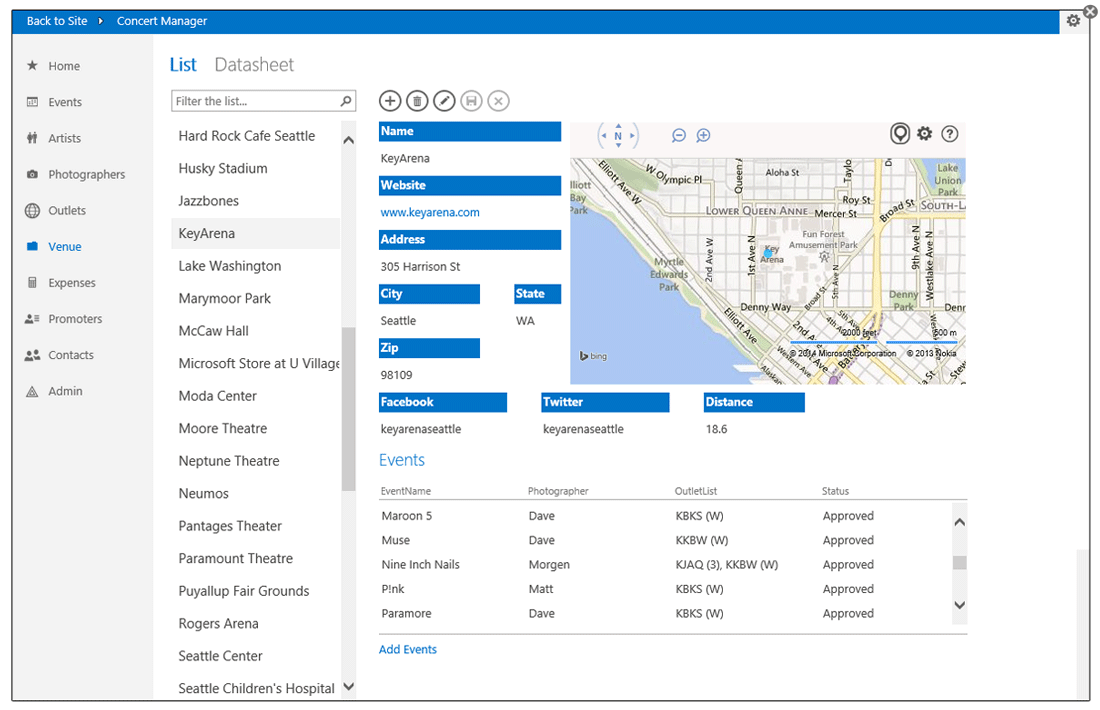Click the Outlets globe icon

pos(32,210)
